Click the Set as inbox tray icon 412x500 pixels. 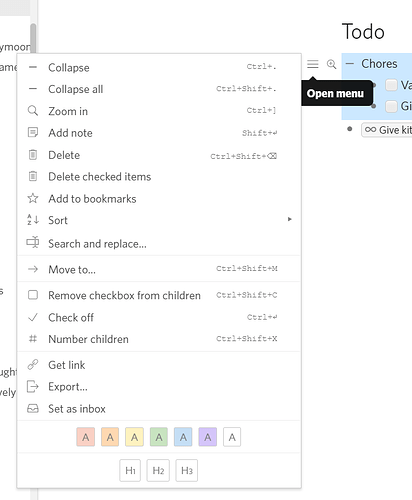[x=33, y=409]
